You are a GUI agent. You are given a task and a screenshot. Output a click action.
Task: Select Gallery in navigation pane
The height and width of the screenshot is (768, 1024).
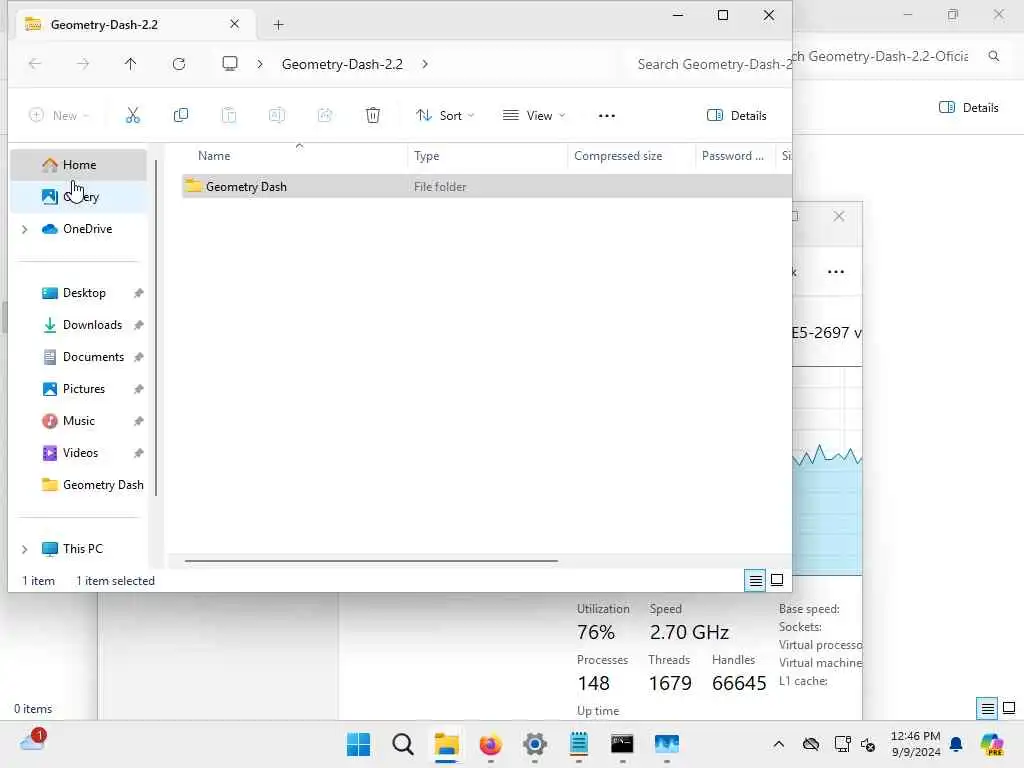78,197
